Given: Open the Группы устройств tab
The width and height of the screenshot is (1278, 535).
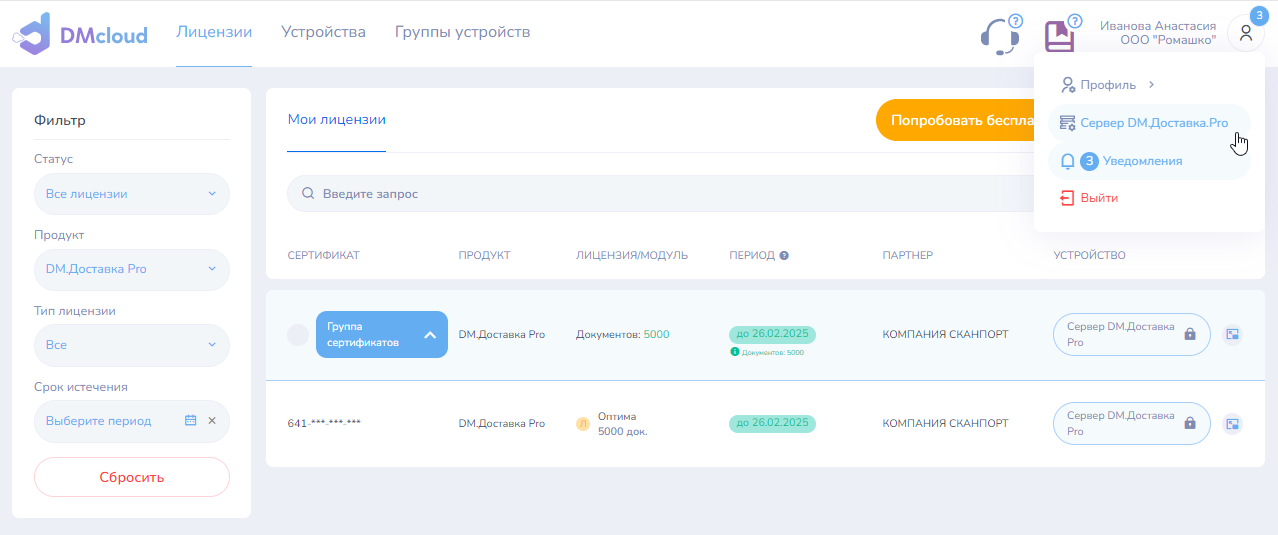Looking at the screenshot, I should [x=462, y=32].
